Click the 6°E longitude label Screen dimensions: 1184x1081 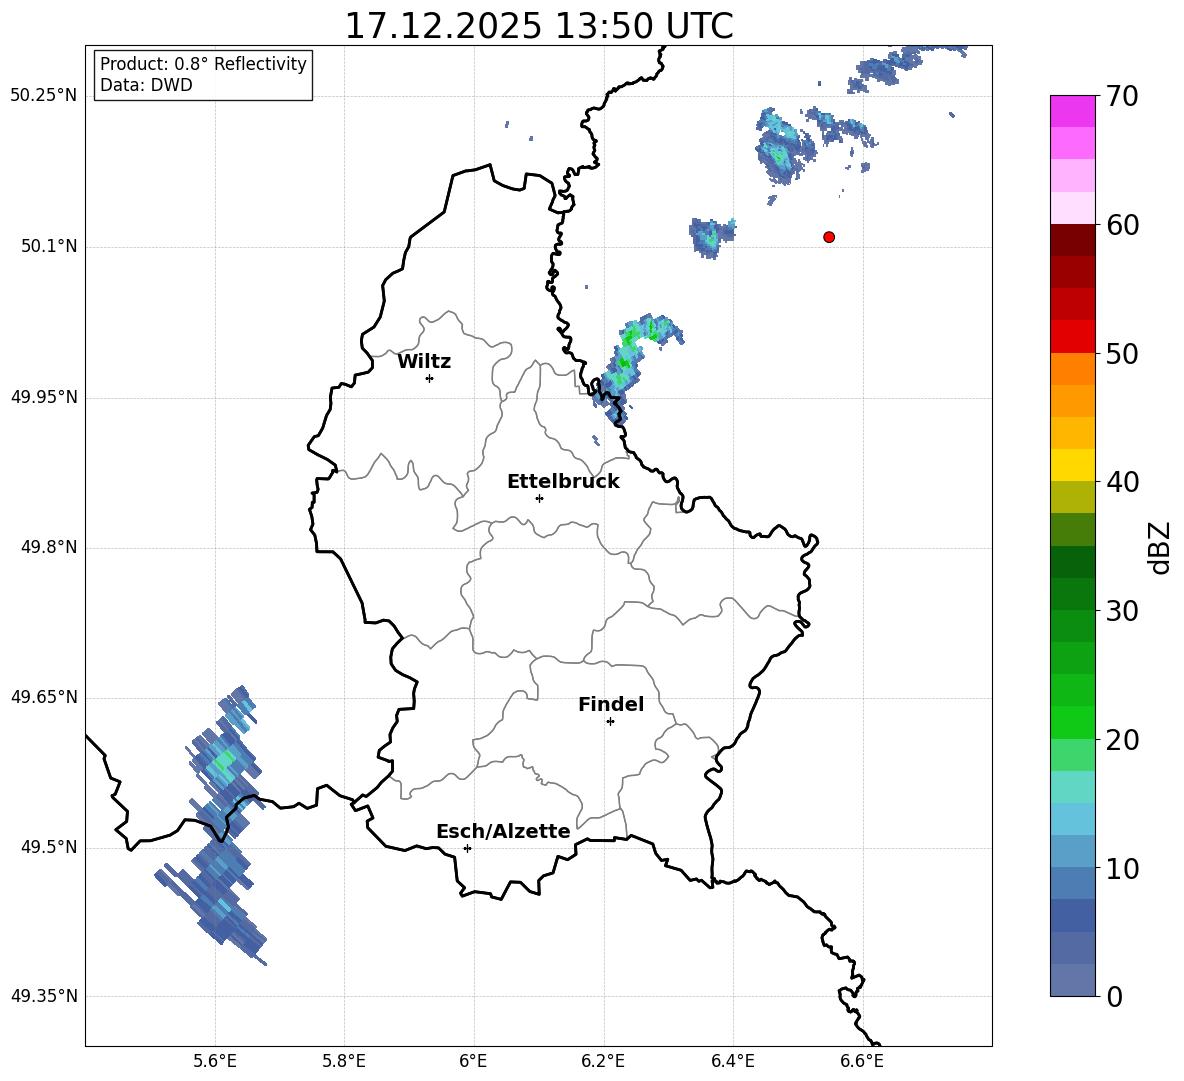(473, 1061)
